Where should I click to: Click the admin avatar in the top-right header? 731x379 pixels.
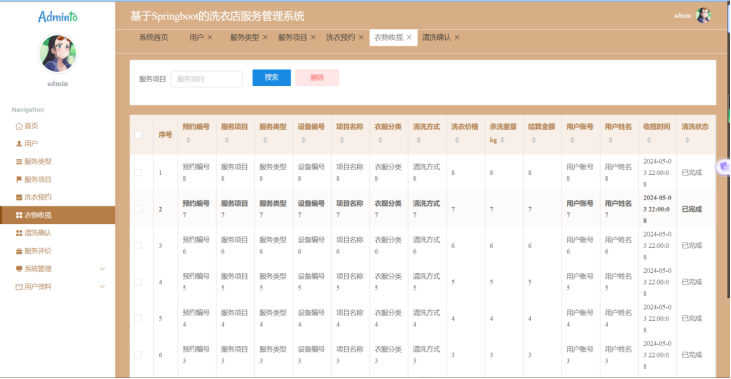[x=703, y=15]
